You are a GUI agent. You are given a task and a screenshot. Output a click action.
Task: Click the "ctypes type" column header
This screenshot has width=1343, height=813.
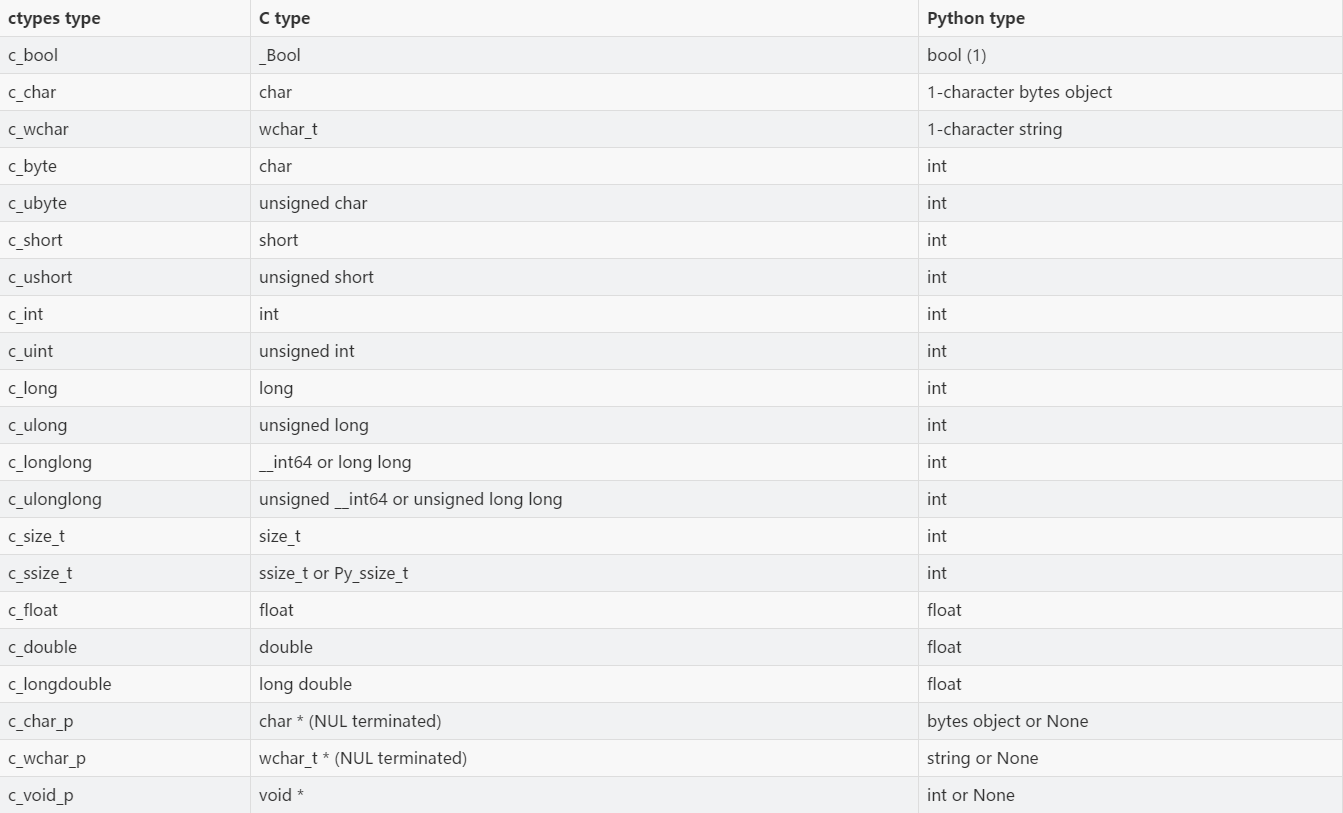point(54,18)
